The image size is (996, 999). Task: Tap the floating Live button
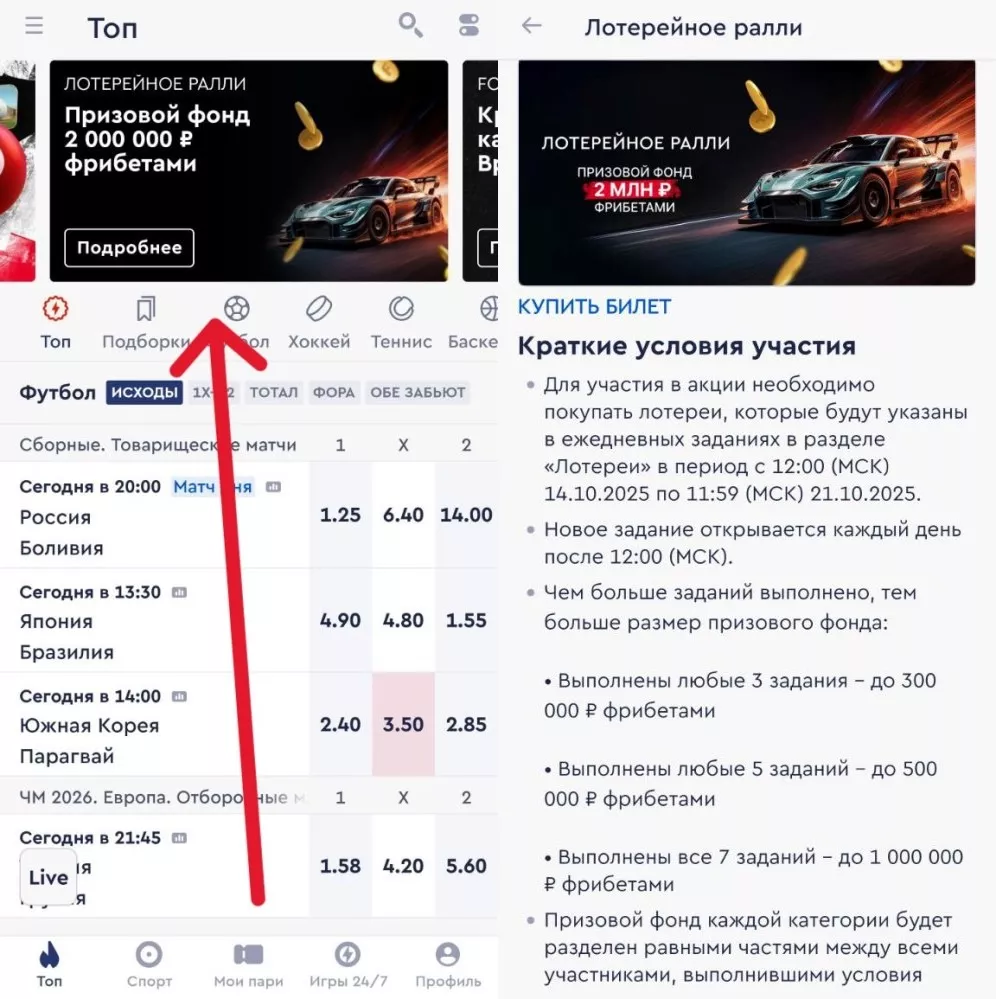point(48,877)
